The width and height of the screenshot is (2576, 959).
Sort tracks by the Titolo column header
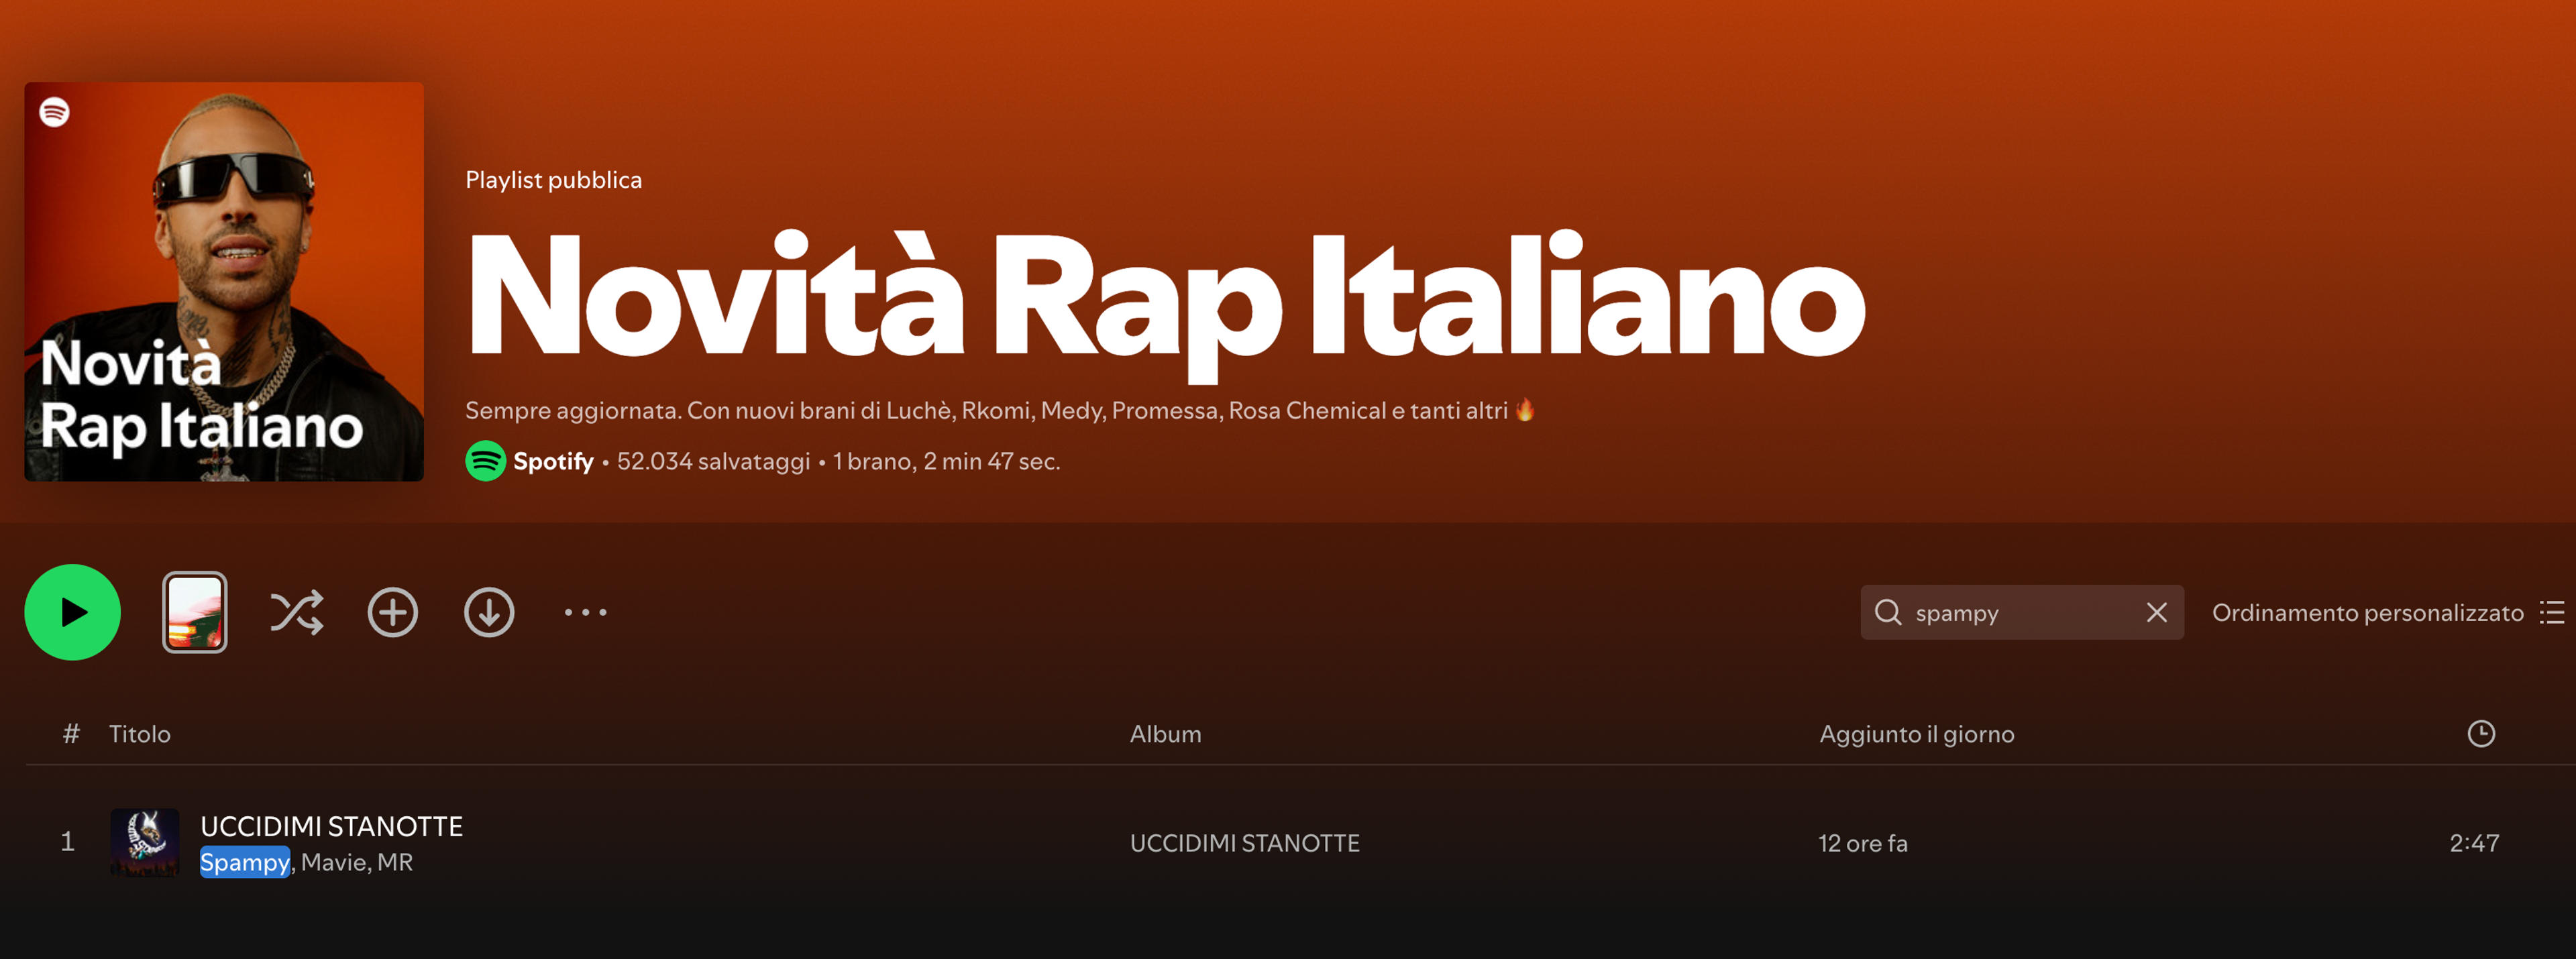click(140, 734)
